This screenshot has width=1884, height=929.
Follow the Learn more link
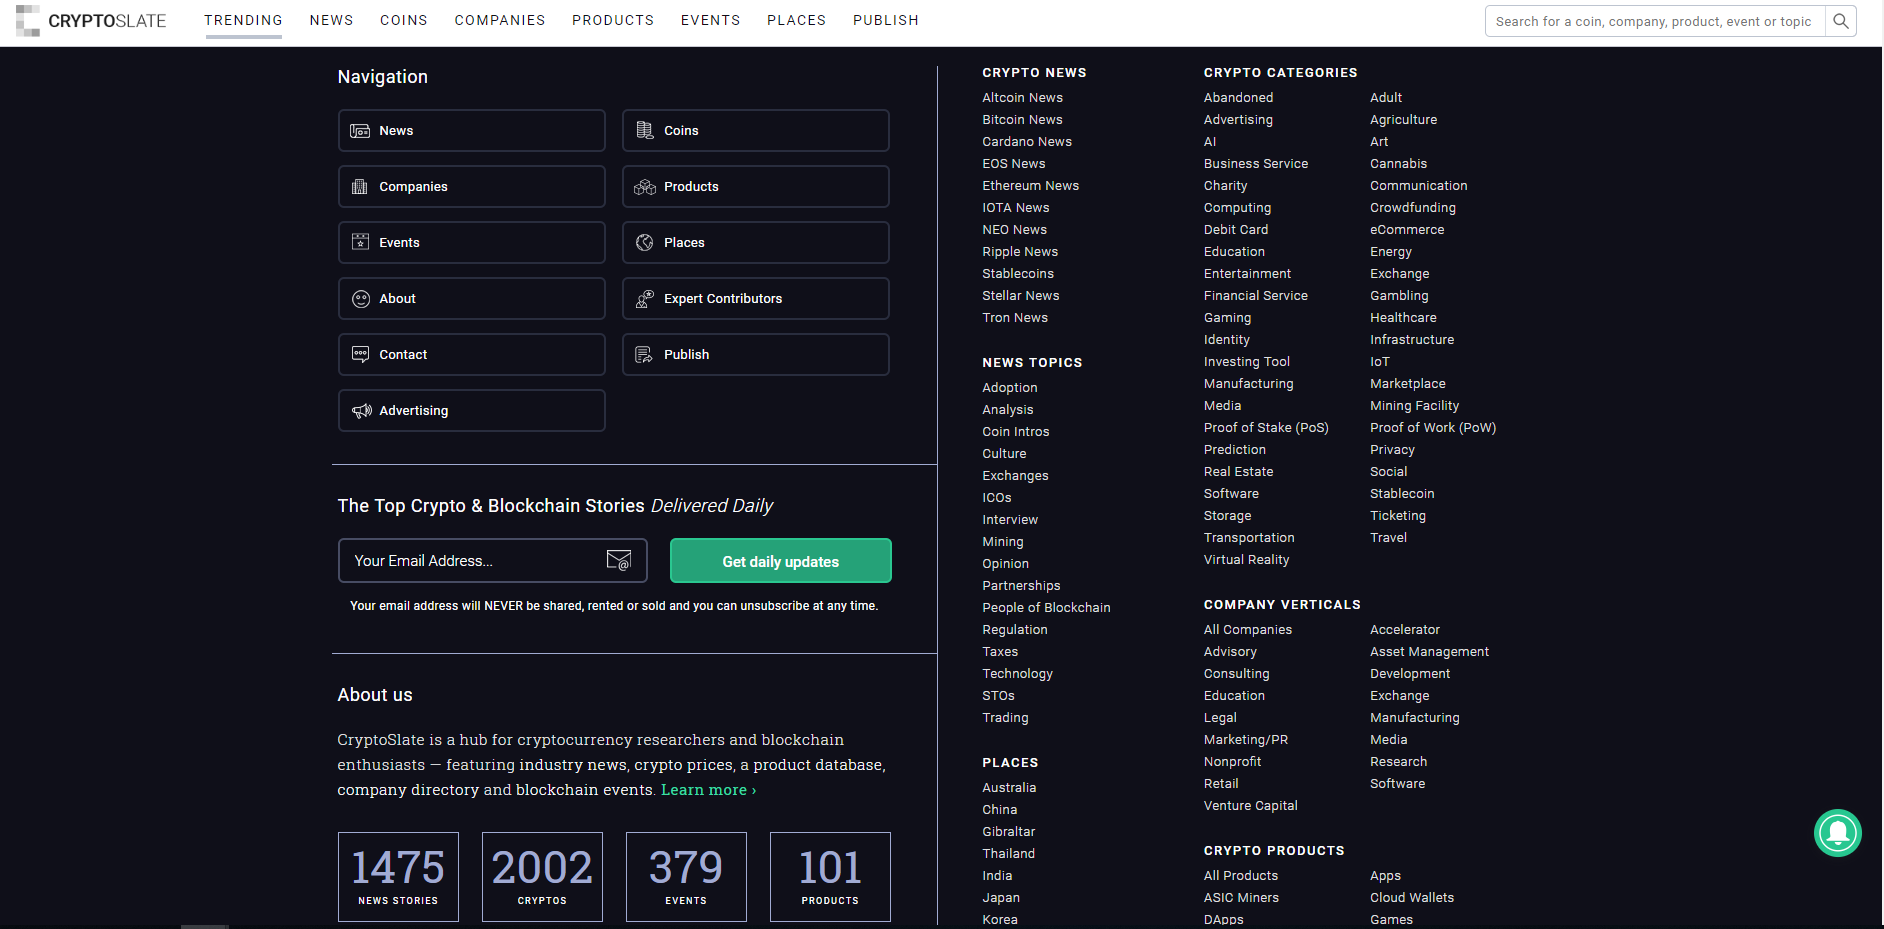pyautogui.click(x=708, y=790)
